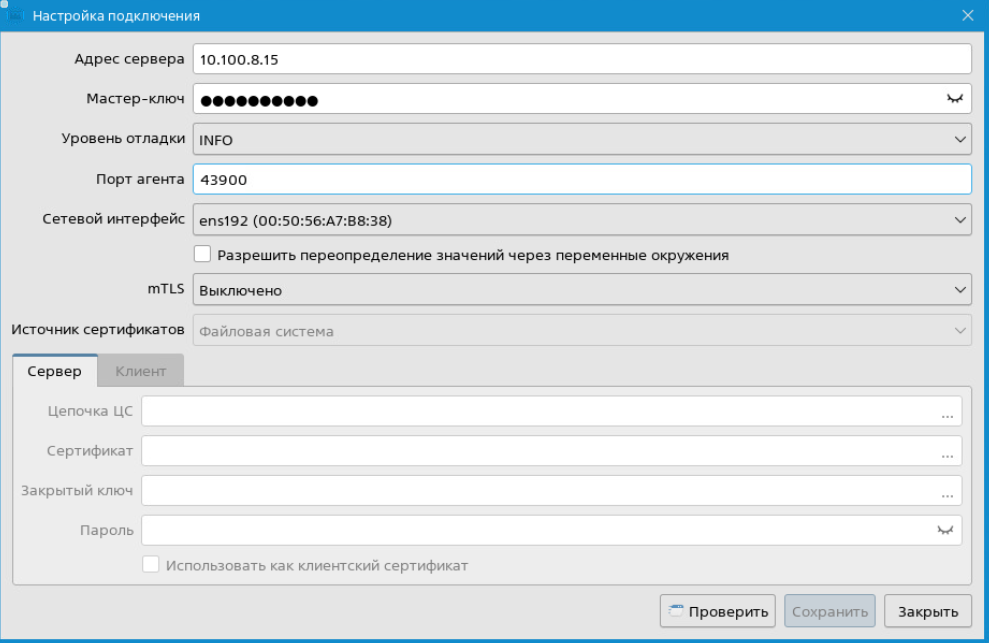Open the mTLS mode dropdown
Screen dimensions: 989x643
[582, 290]
